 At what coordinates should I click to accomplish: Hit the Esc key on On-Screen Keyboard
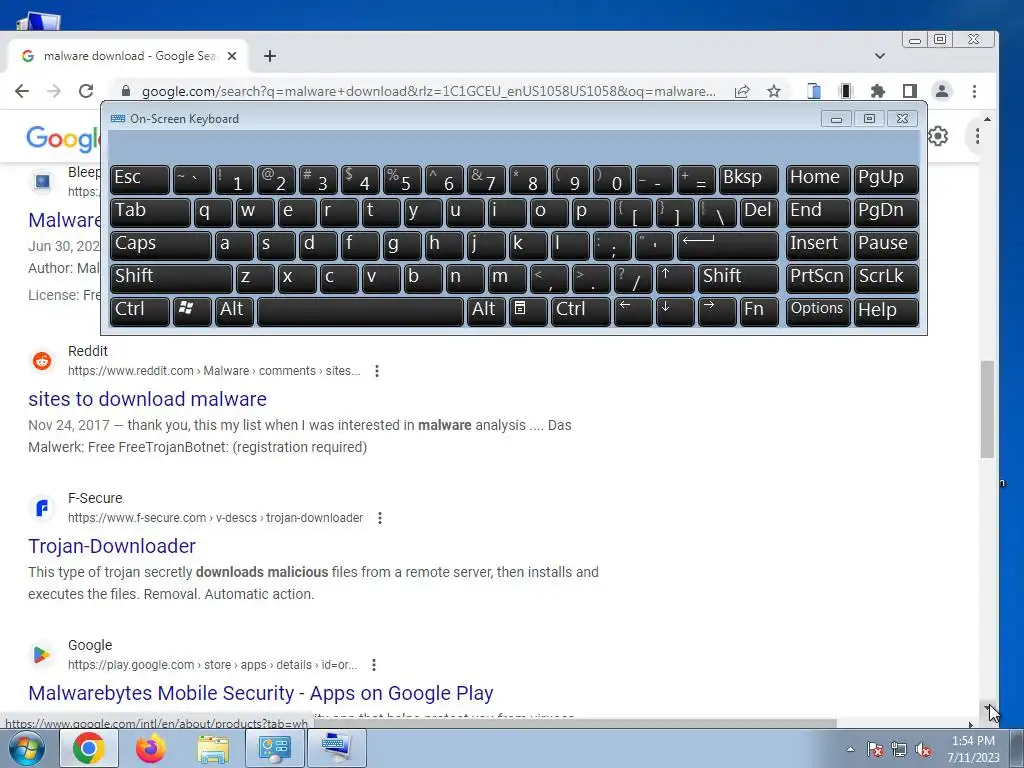pyautogui.click(x=140, y=180)
